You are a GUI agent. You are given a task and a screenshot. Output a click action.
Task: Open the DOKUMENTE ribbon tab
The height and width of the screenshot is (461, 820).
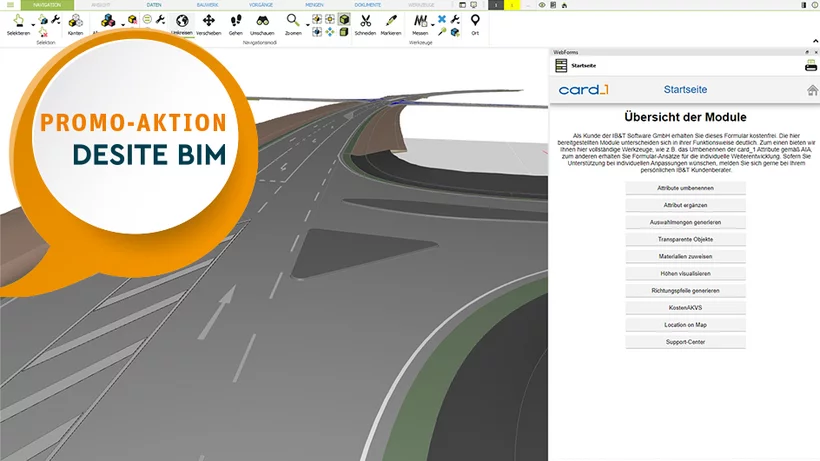point(368,5)
